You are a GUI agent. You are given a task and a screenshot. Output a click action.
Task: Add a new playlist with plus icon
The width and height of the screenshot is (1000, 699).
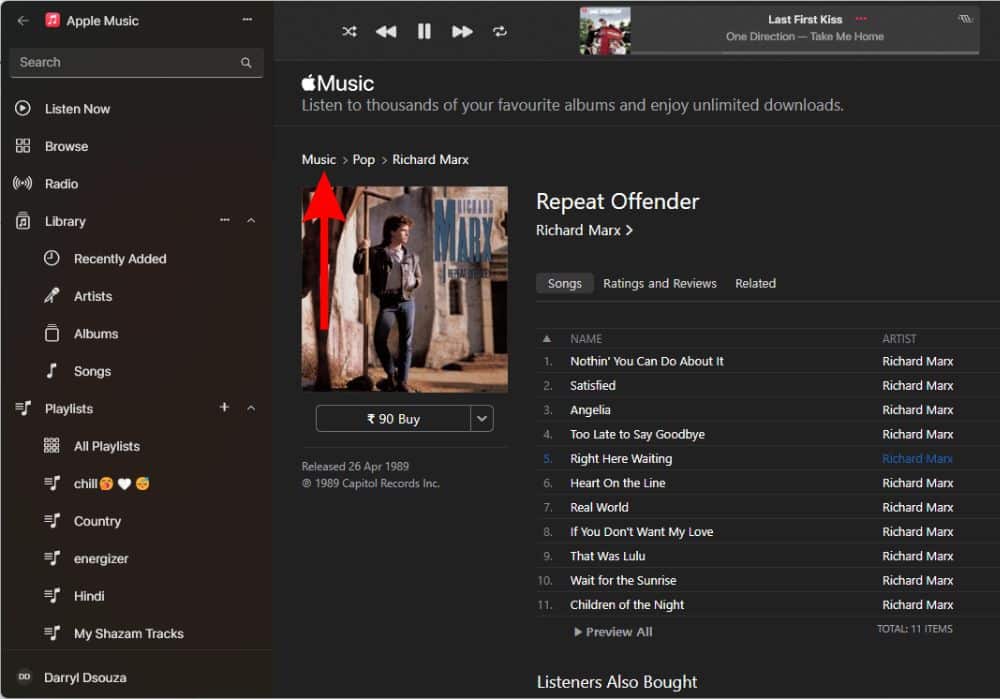click(224, 408)
